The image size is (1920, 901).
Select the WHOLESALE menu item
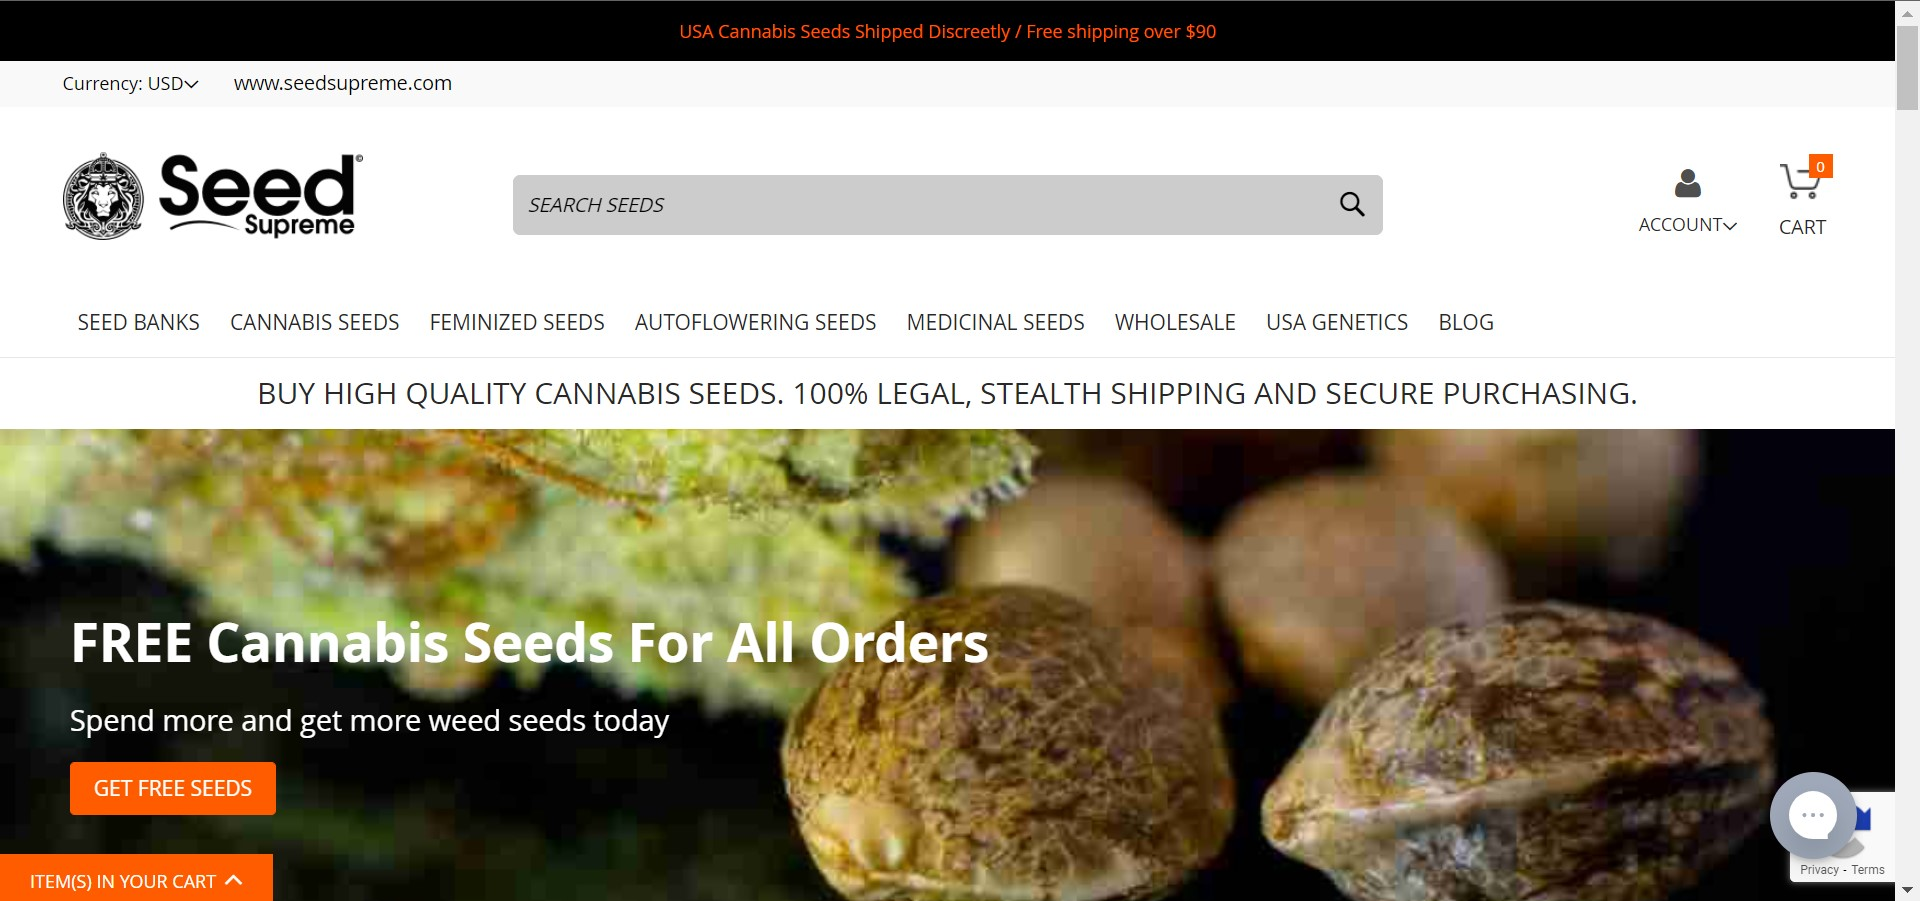[1175, 322]
